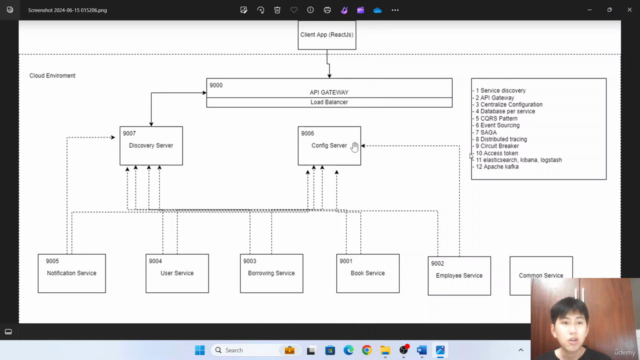The height and width of the screenshot is (360, 640).
Task: Click the Client App (ReactJs) box
Action: [327, 35]
